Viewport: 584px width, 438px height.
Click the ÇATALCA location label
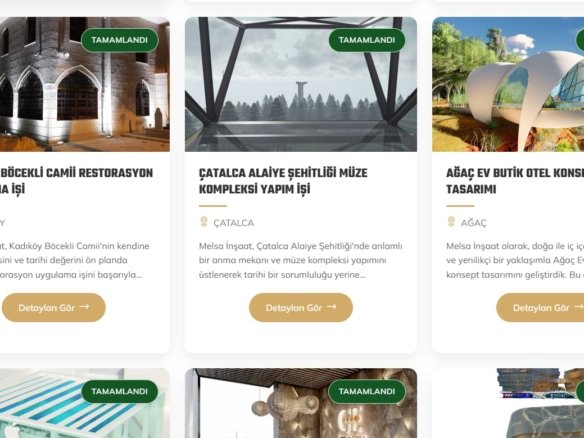click(x=234, y=223)
